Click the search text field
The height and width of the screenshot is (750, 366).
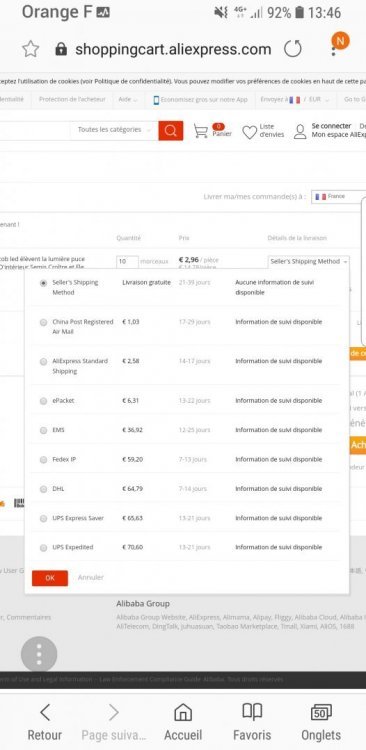point(35,130)
